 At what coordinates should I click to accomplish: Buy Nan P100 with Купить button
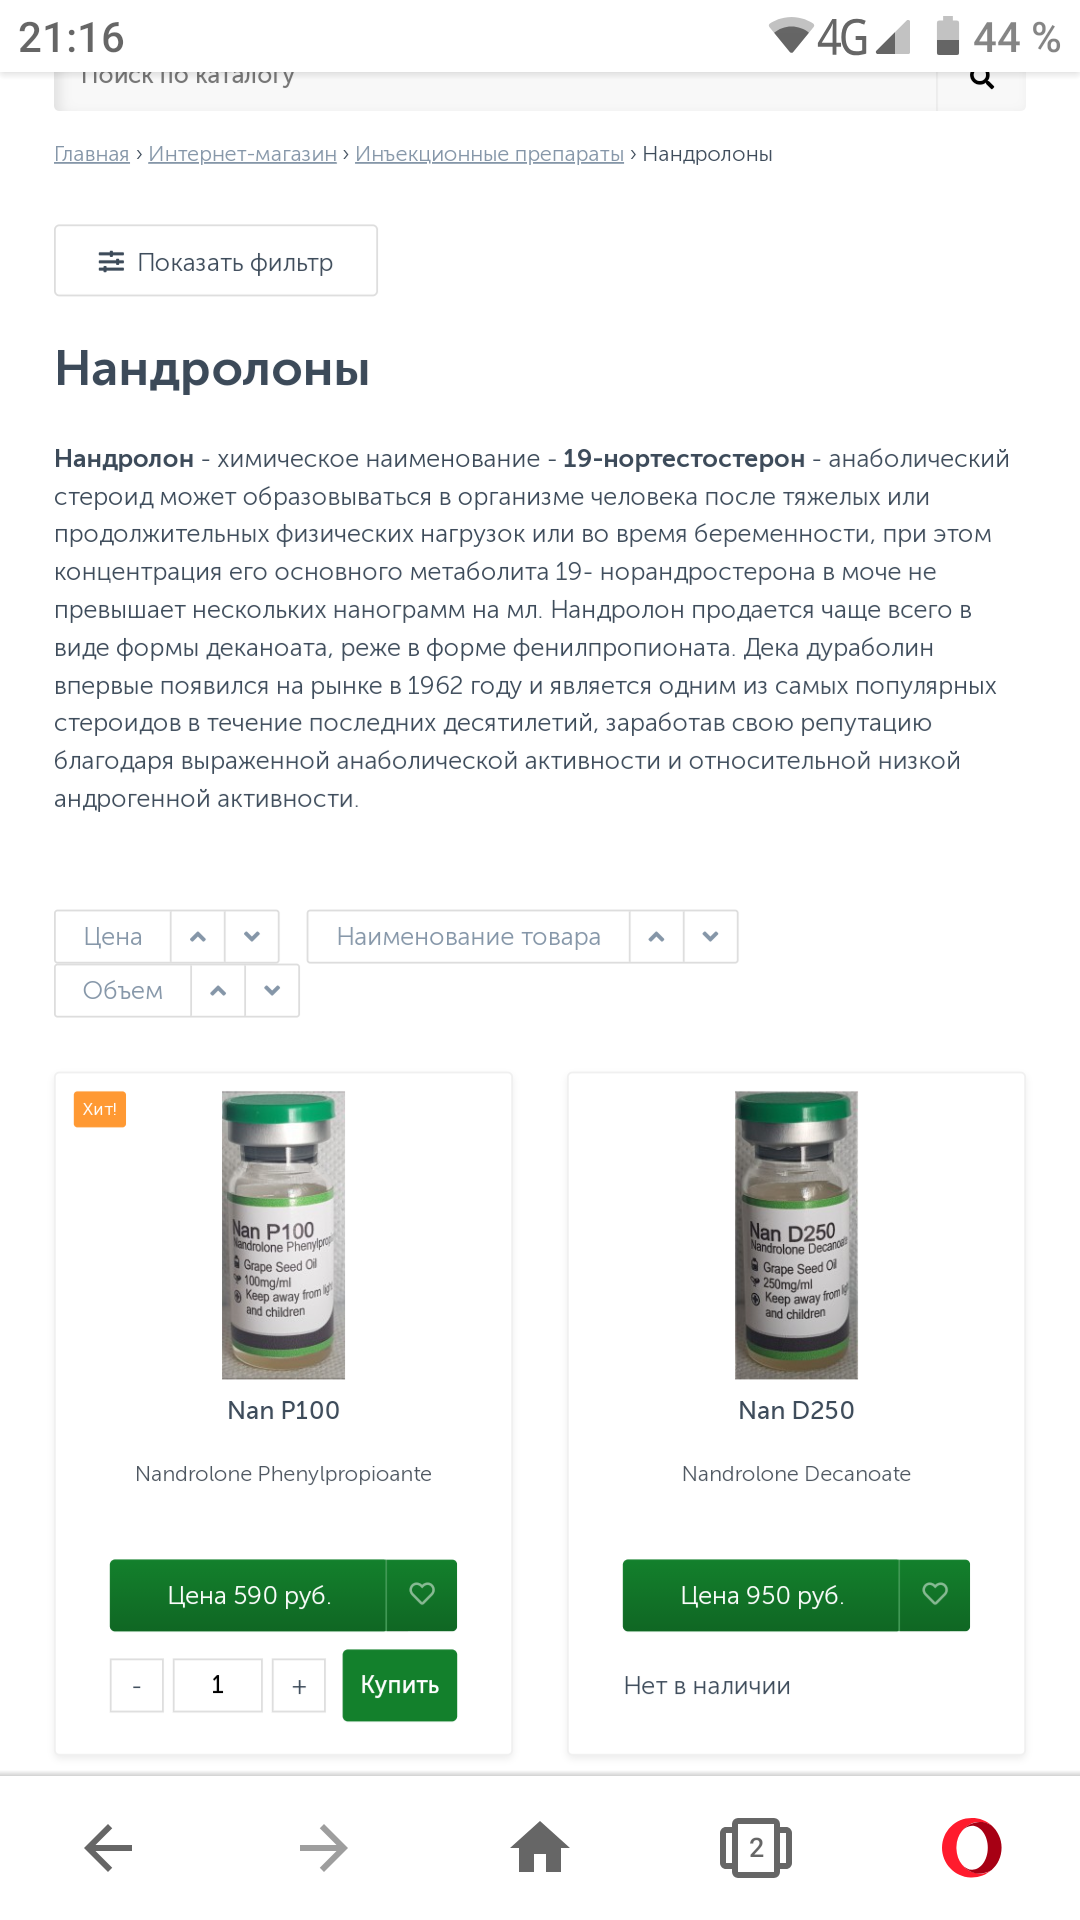(400, 1685)
